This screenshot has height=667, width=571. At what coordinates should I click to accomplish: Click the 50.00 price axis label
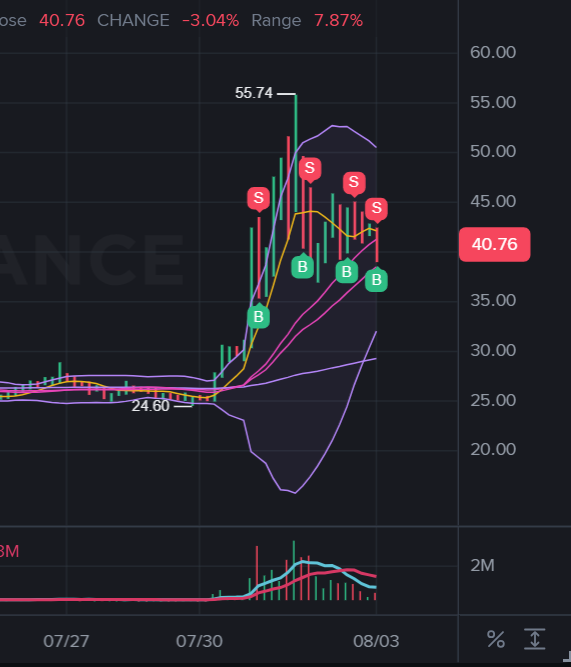[x=493, y=151]
